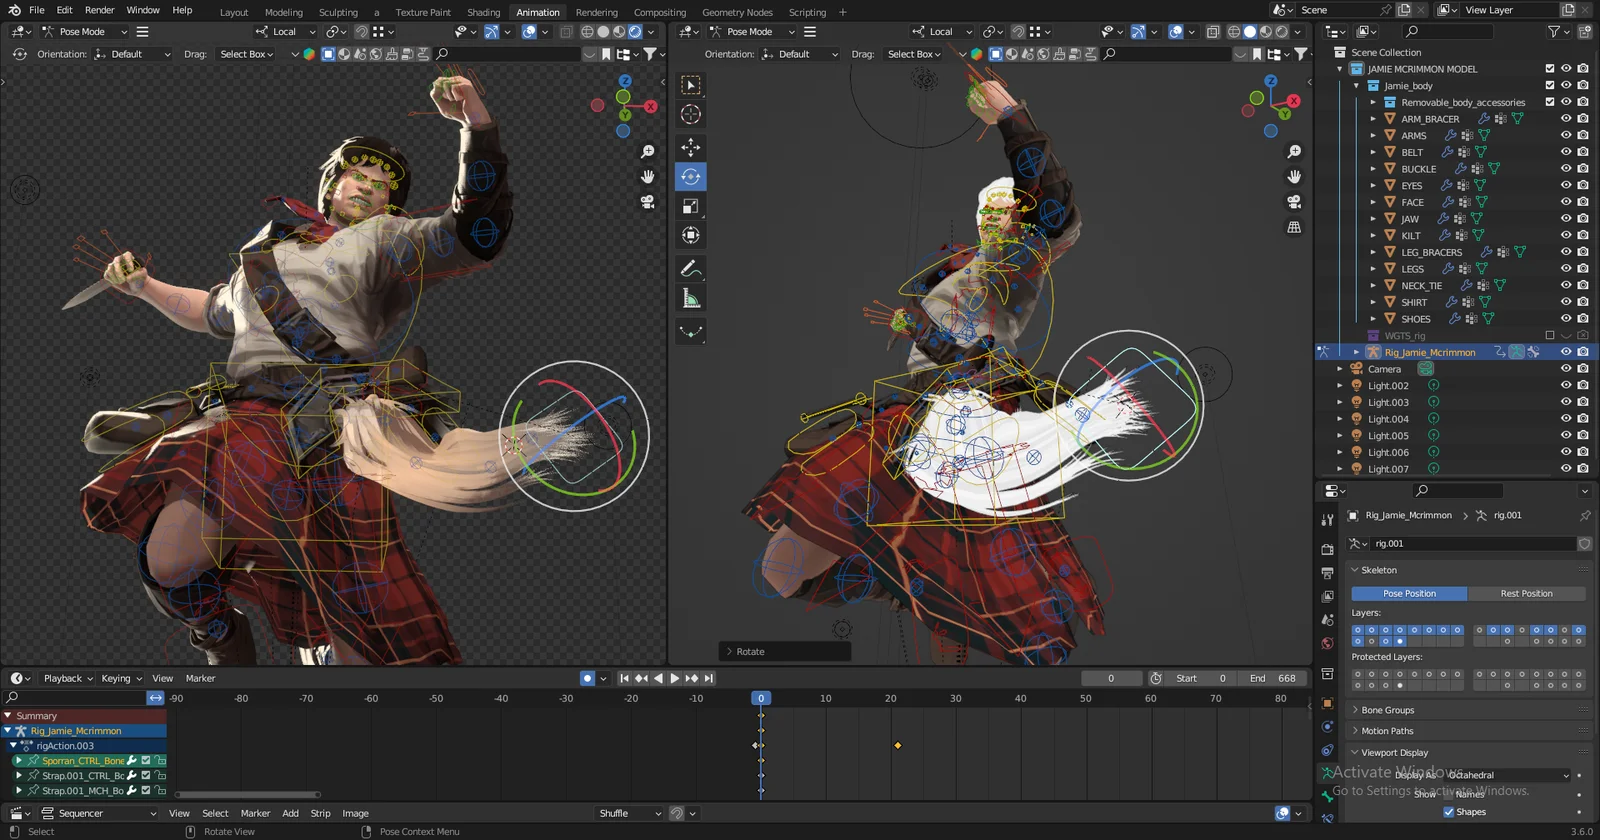Image resolution: width=1600 pixels, height=840 pixels.
Task: Toggle auto keying record button
Action: (587, 678)
